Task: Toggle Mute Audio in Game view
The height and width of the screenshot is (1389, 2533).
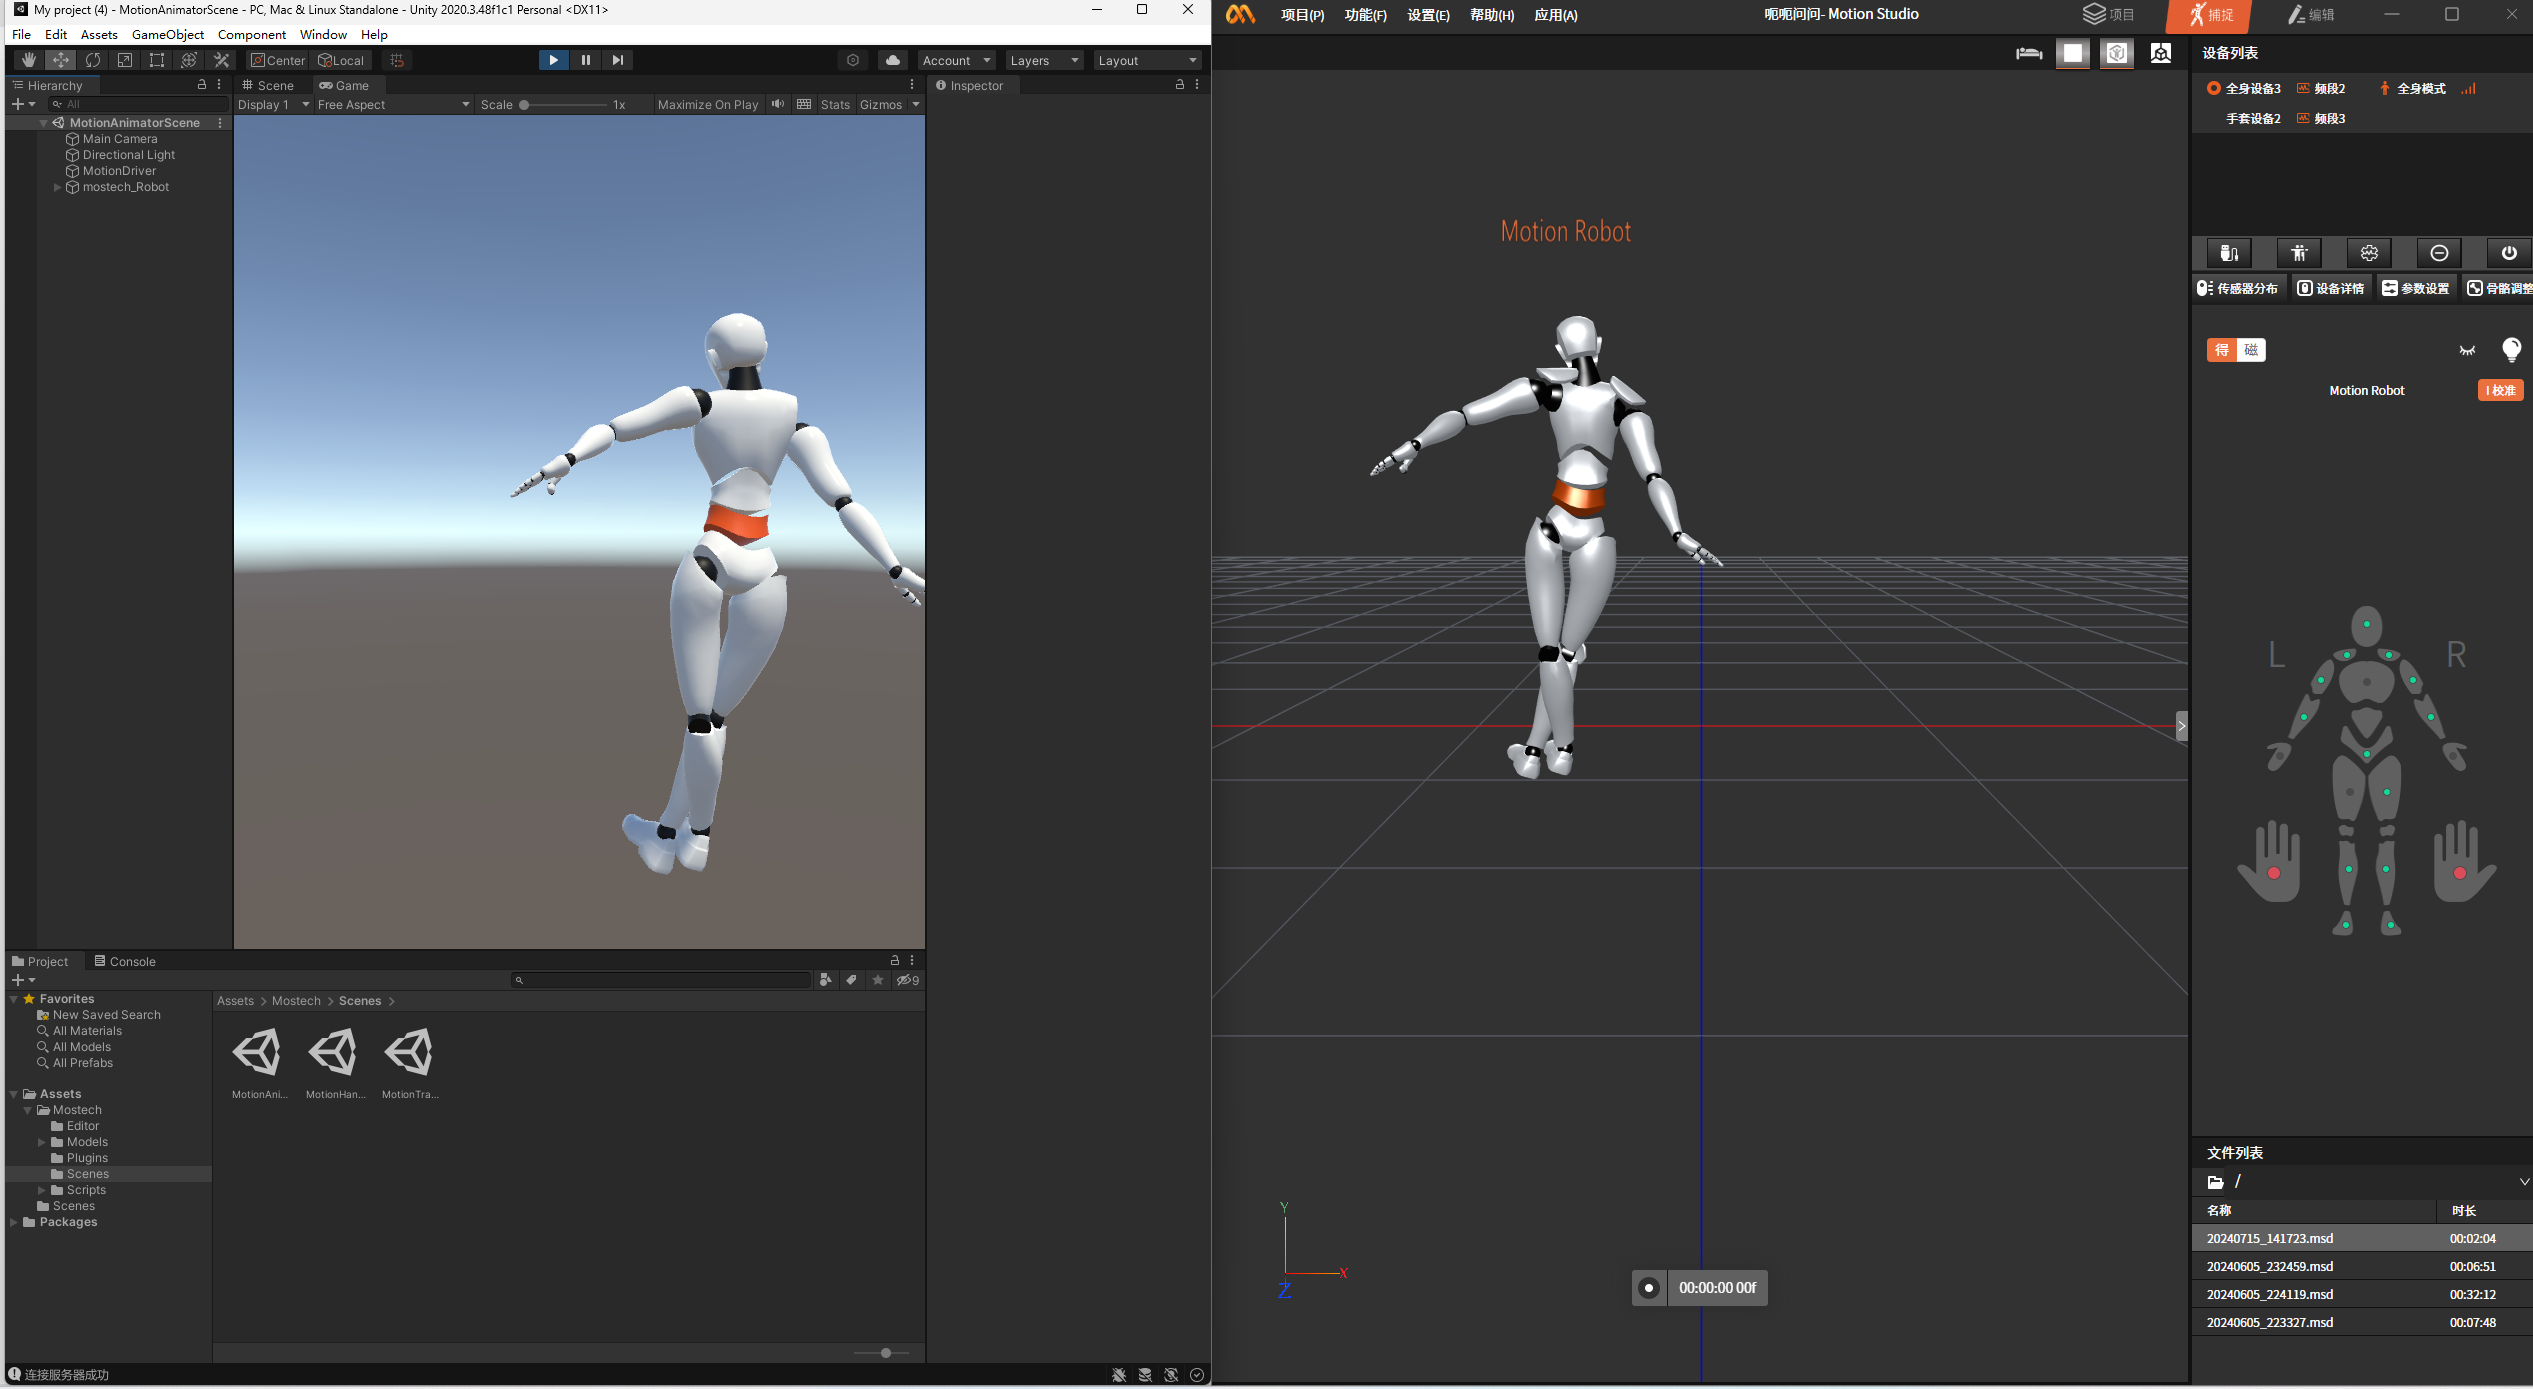Action: click(778, 104)
